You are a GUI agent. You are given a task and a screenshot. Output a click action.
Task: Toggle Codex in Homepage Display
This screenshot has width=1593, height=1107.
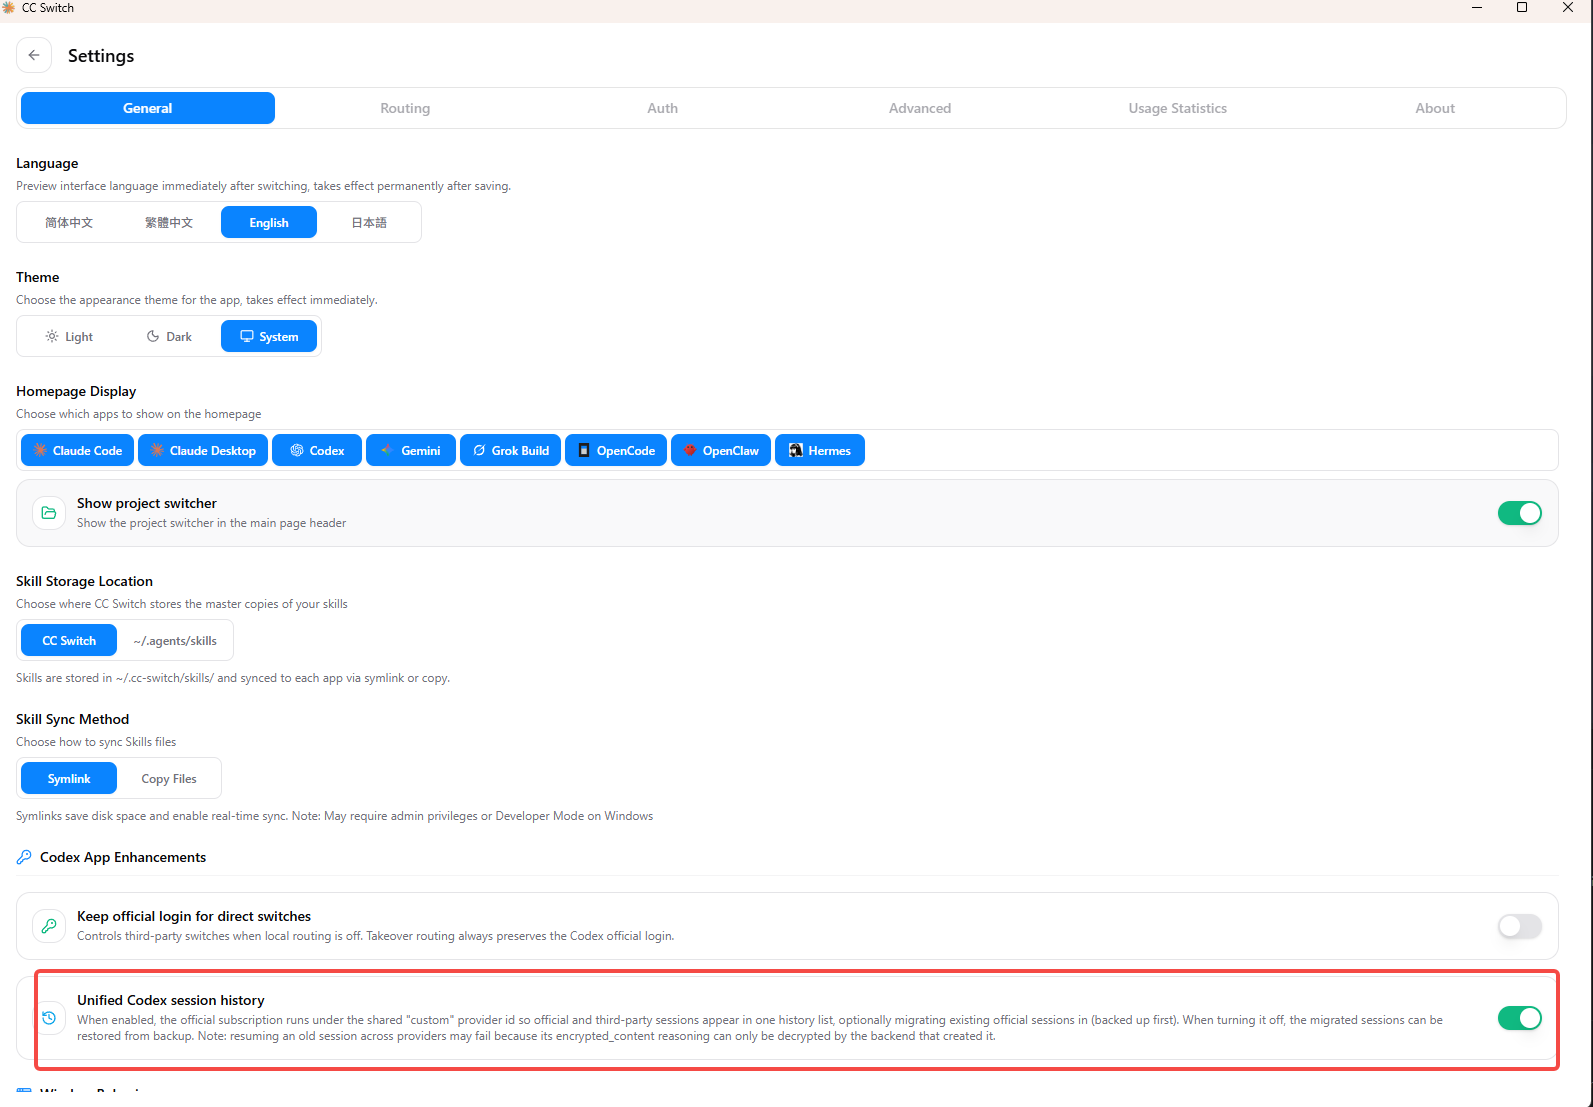(317, 450)
